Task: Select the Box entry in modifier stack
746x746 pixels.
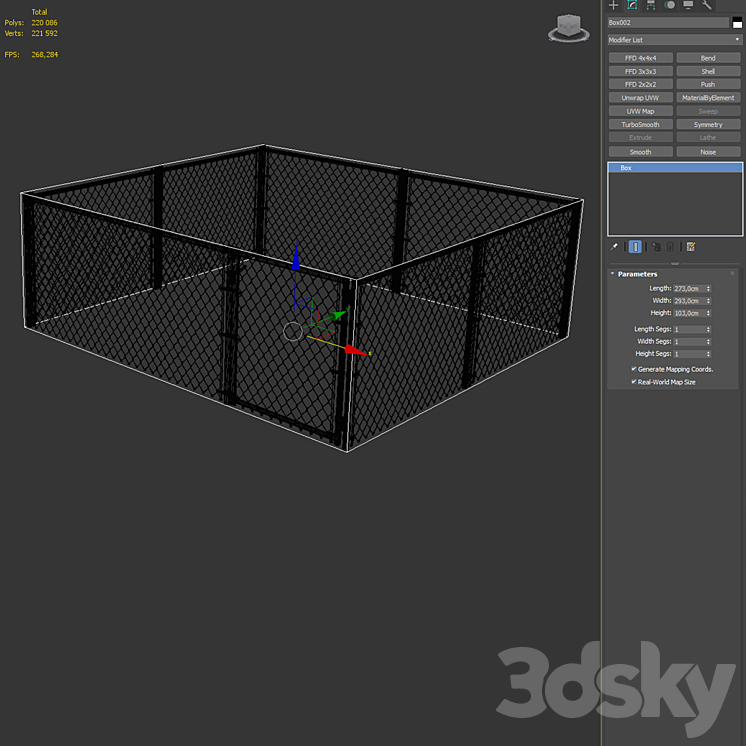Action: [x=675, y=167]
